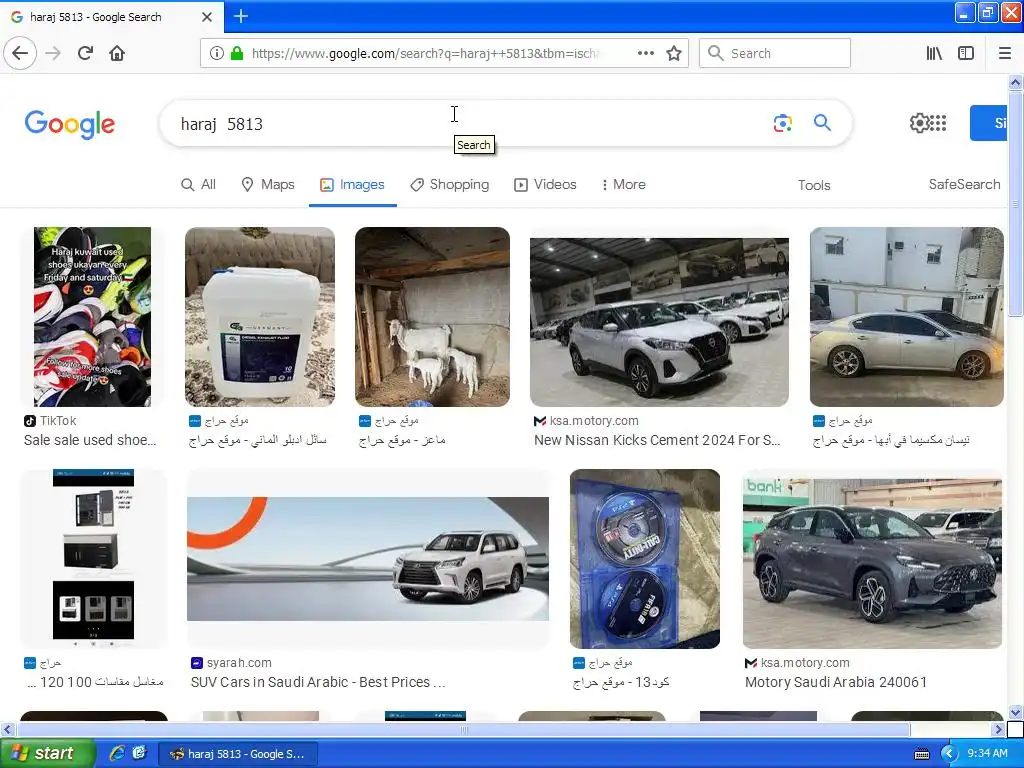Image resolution: width=1024 pixels, height=768 pixels.
Task: Toggle the sidebar view icon
Action: (x=966, y=53)
